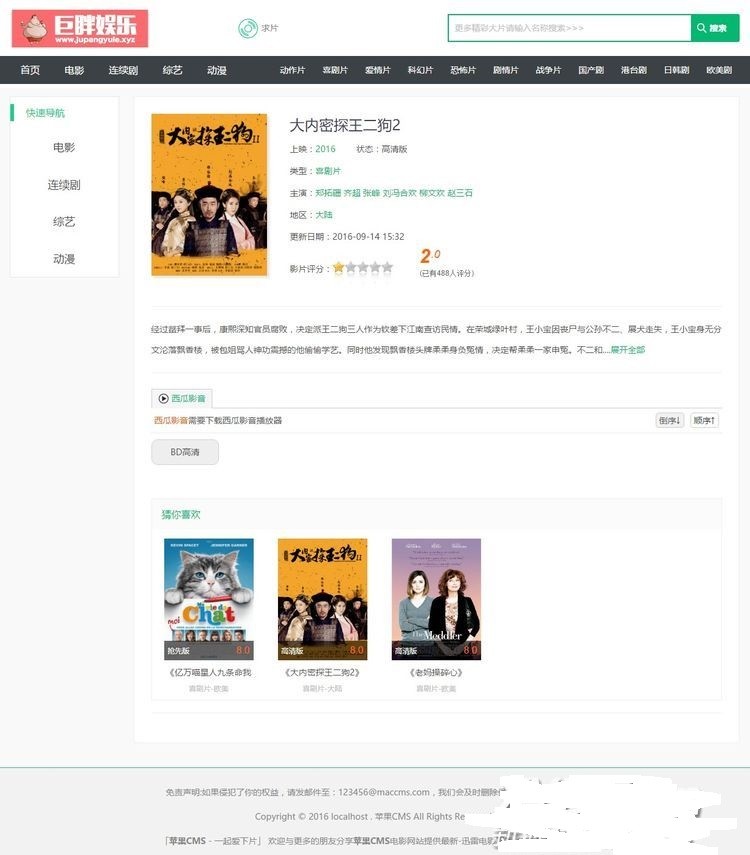Sort episodes with 倒序 button
The image size is (750, 855).
669,420
